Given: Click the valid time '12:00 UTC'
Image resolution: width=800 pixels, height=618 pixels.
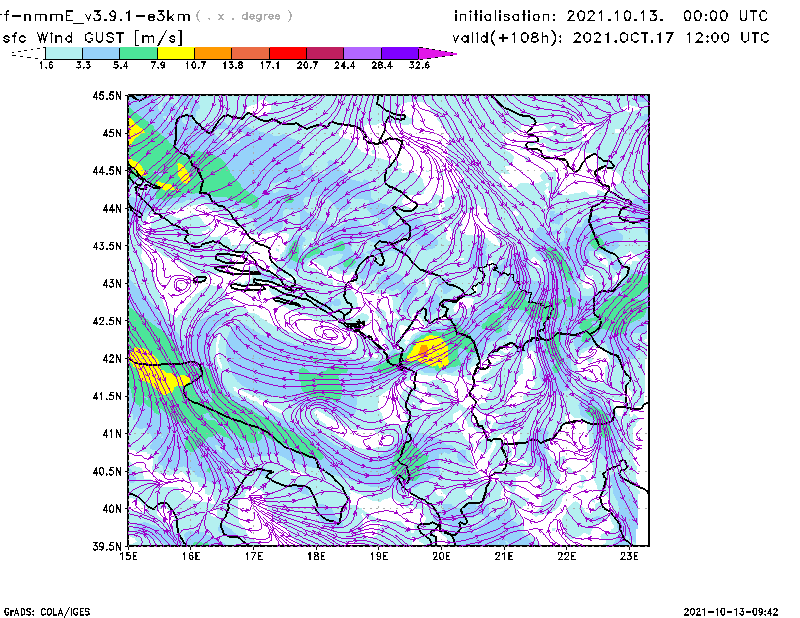Looking at the screenshot, I should tap(728, 38).
